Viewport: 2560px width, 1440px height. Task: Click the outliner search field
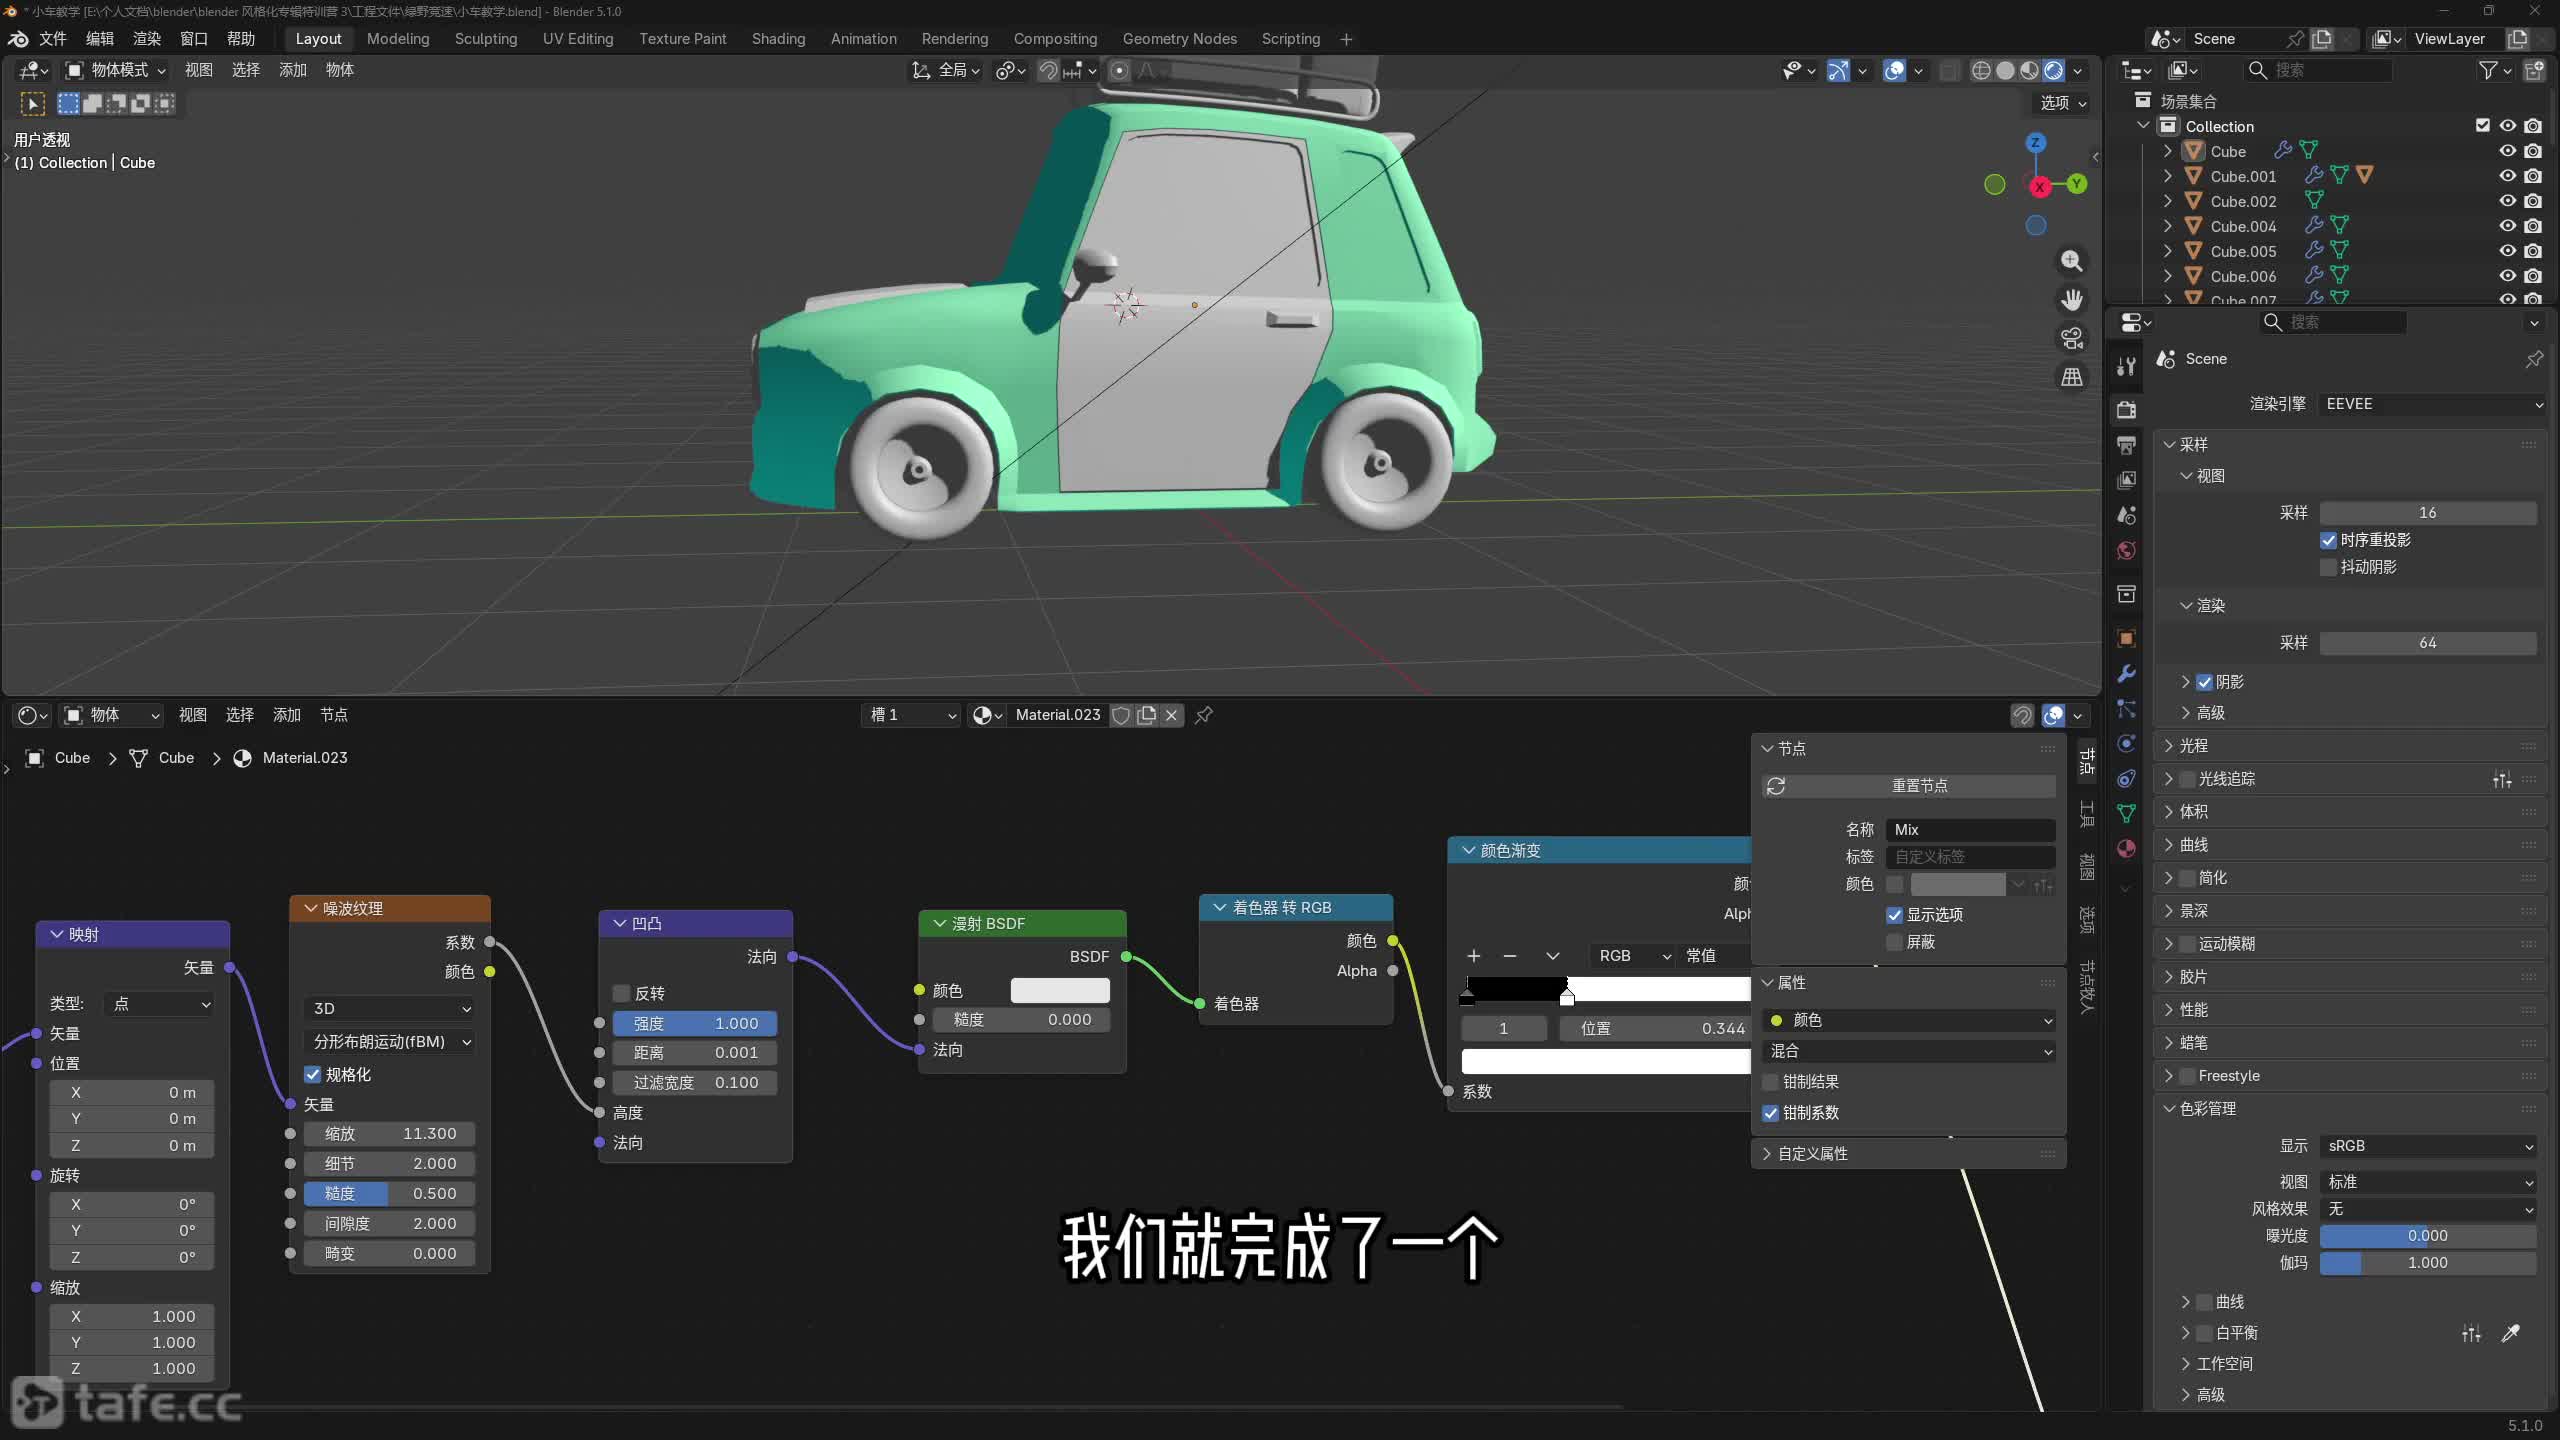tap(2319, 70)
